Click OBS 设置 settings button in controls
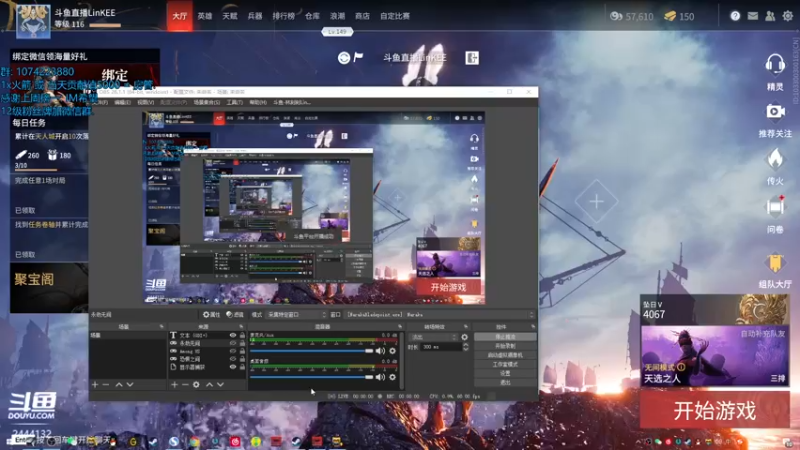Image resolution: width=800 pixels, height=450 pixels. pos(505,373)
